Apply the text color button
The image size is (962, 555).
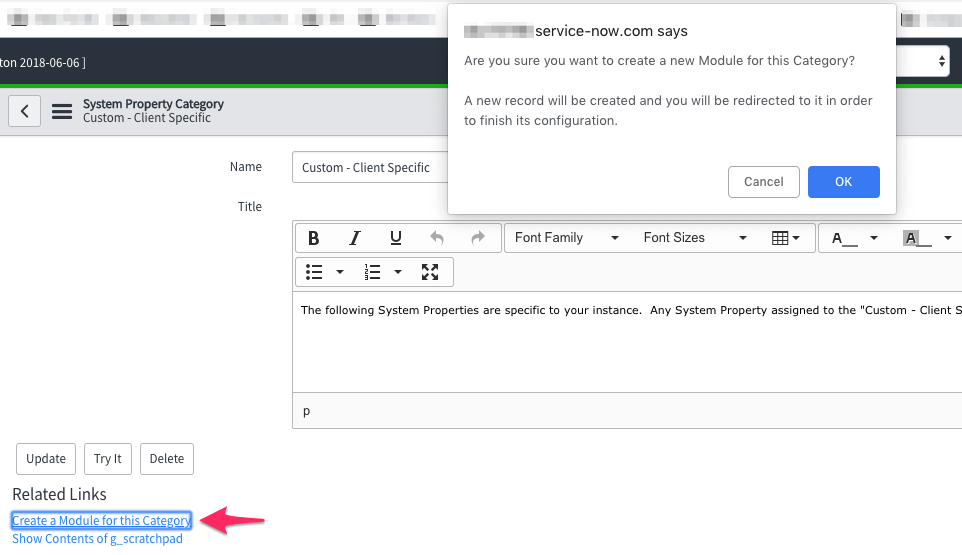pyautogui.click(x=844, y=238)
